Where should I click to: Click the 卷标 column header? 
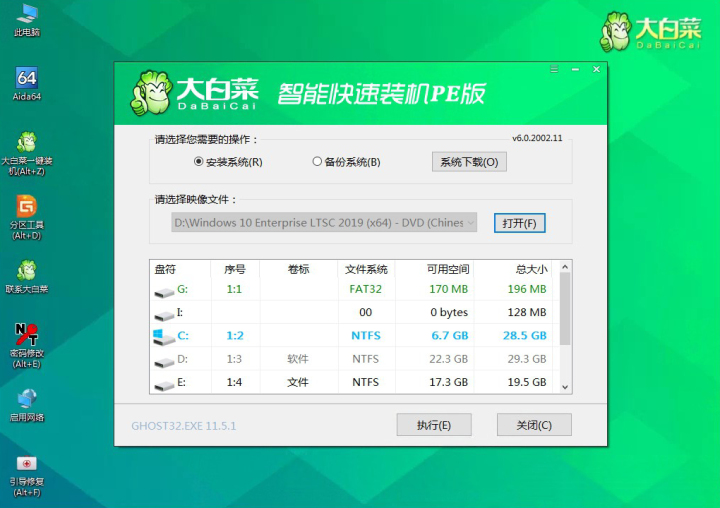tap(298, 269)
